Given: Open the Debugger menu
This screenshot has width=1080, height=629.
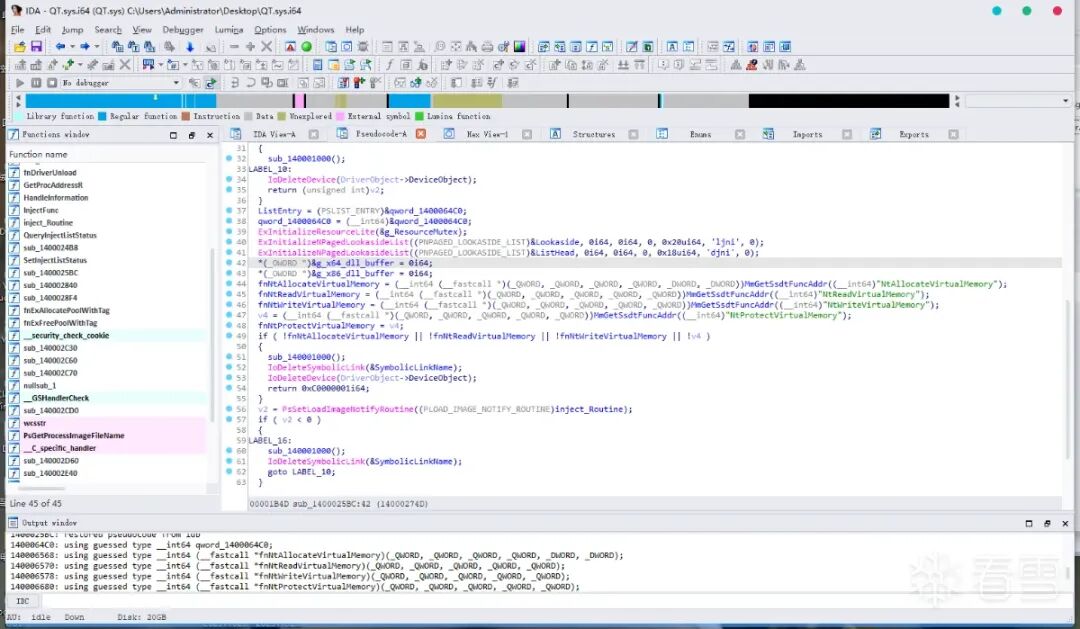Looking at the screenshot, I should pyautogui.click(x=183, y=30).
